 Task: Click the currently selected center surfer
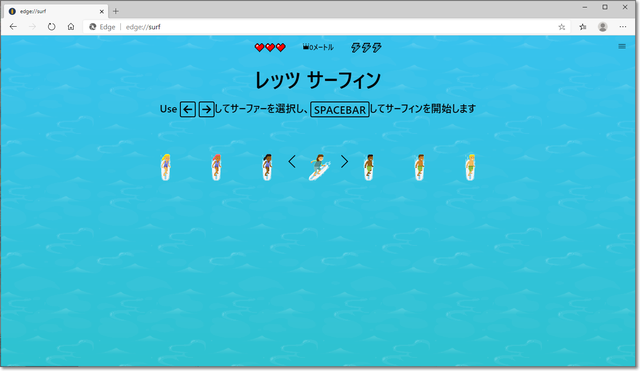click(319, 167)
